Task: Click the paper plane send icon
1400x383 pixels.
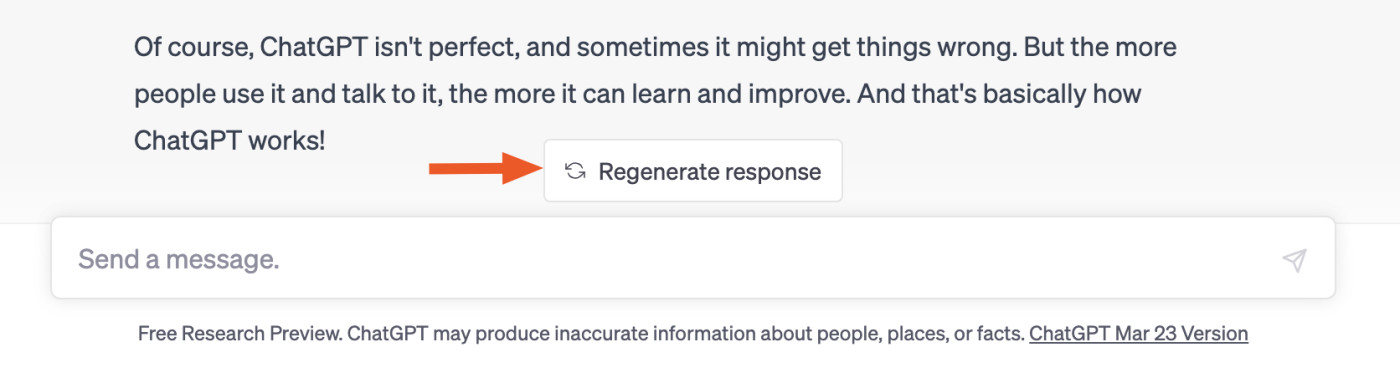Action: pyautogui.click(x=1294, y=260)
